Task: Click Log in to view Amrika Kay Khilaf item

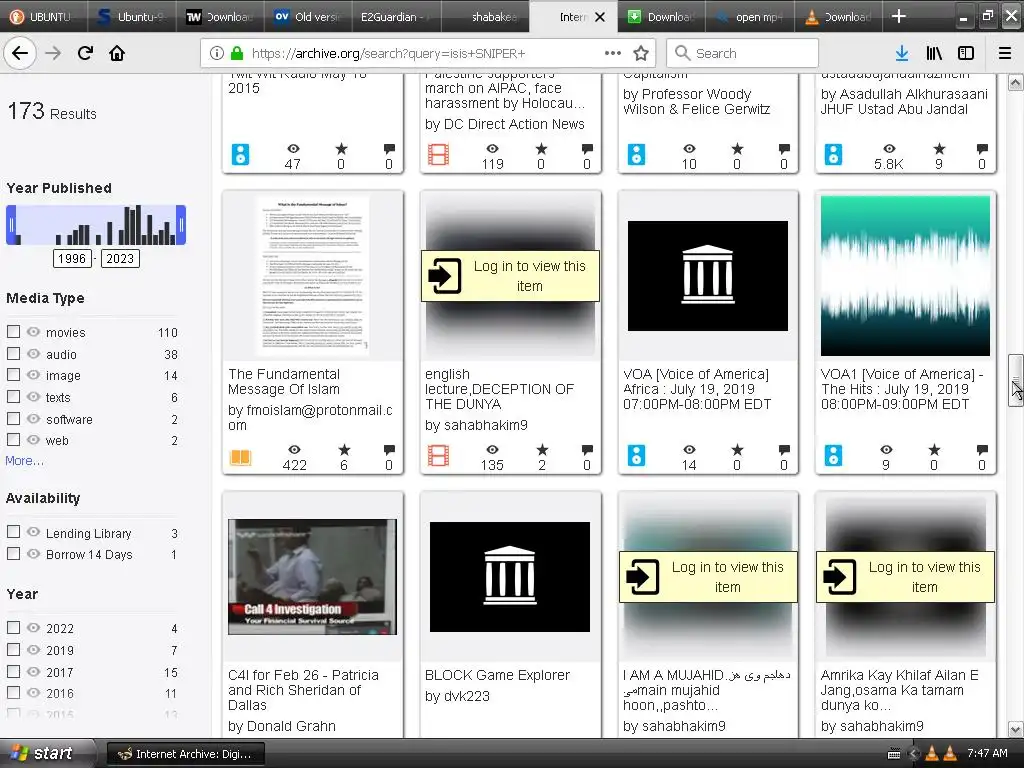Action: tap(905, 577)
